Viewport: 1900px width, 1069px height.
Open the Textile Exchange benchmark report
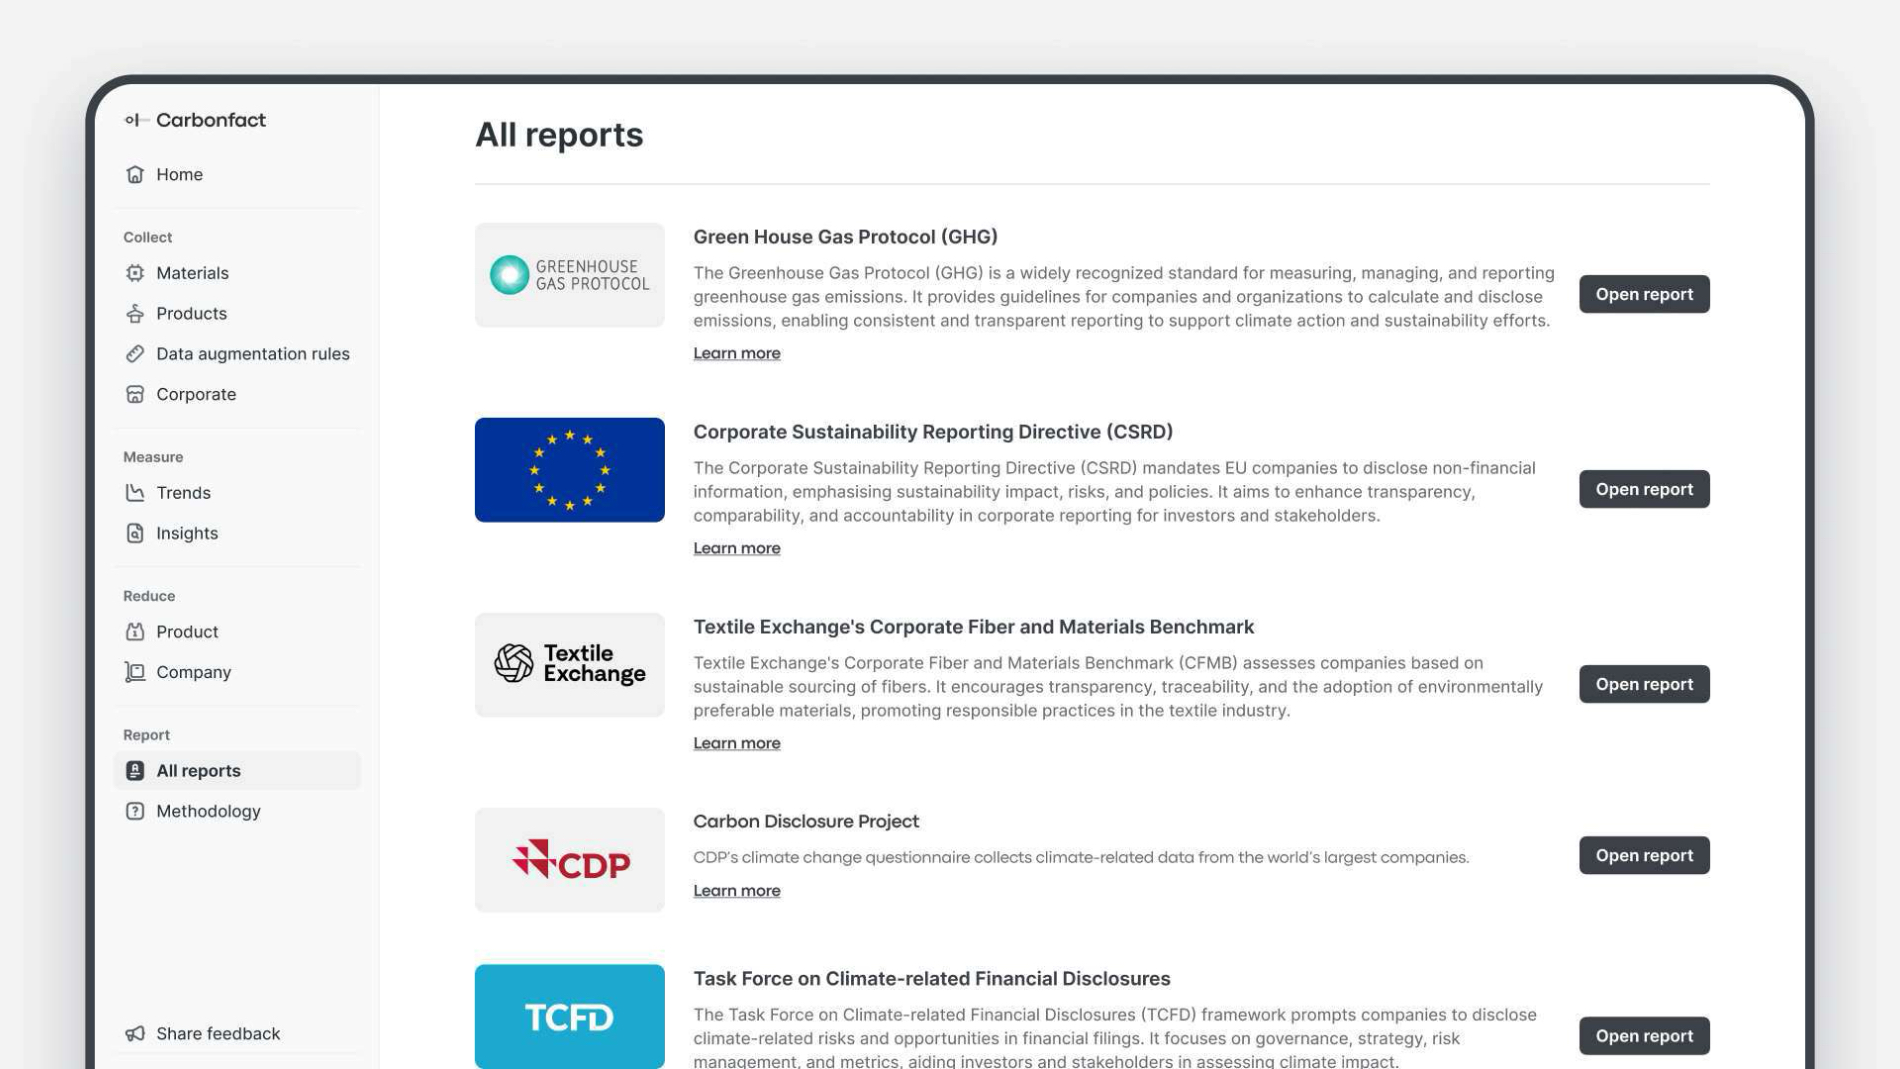click(x=1644, y=684)
